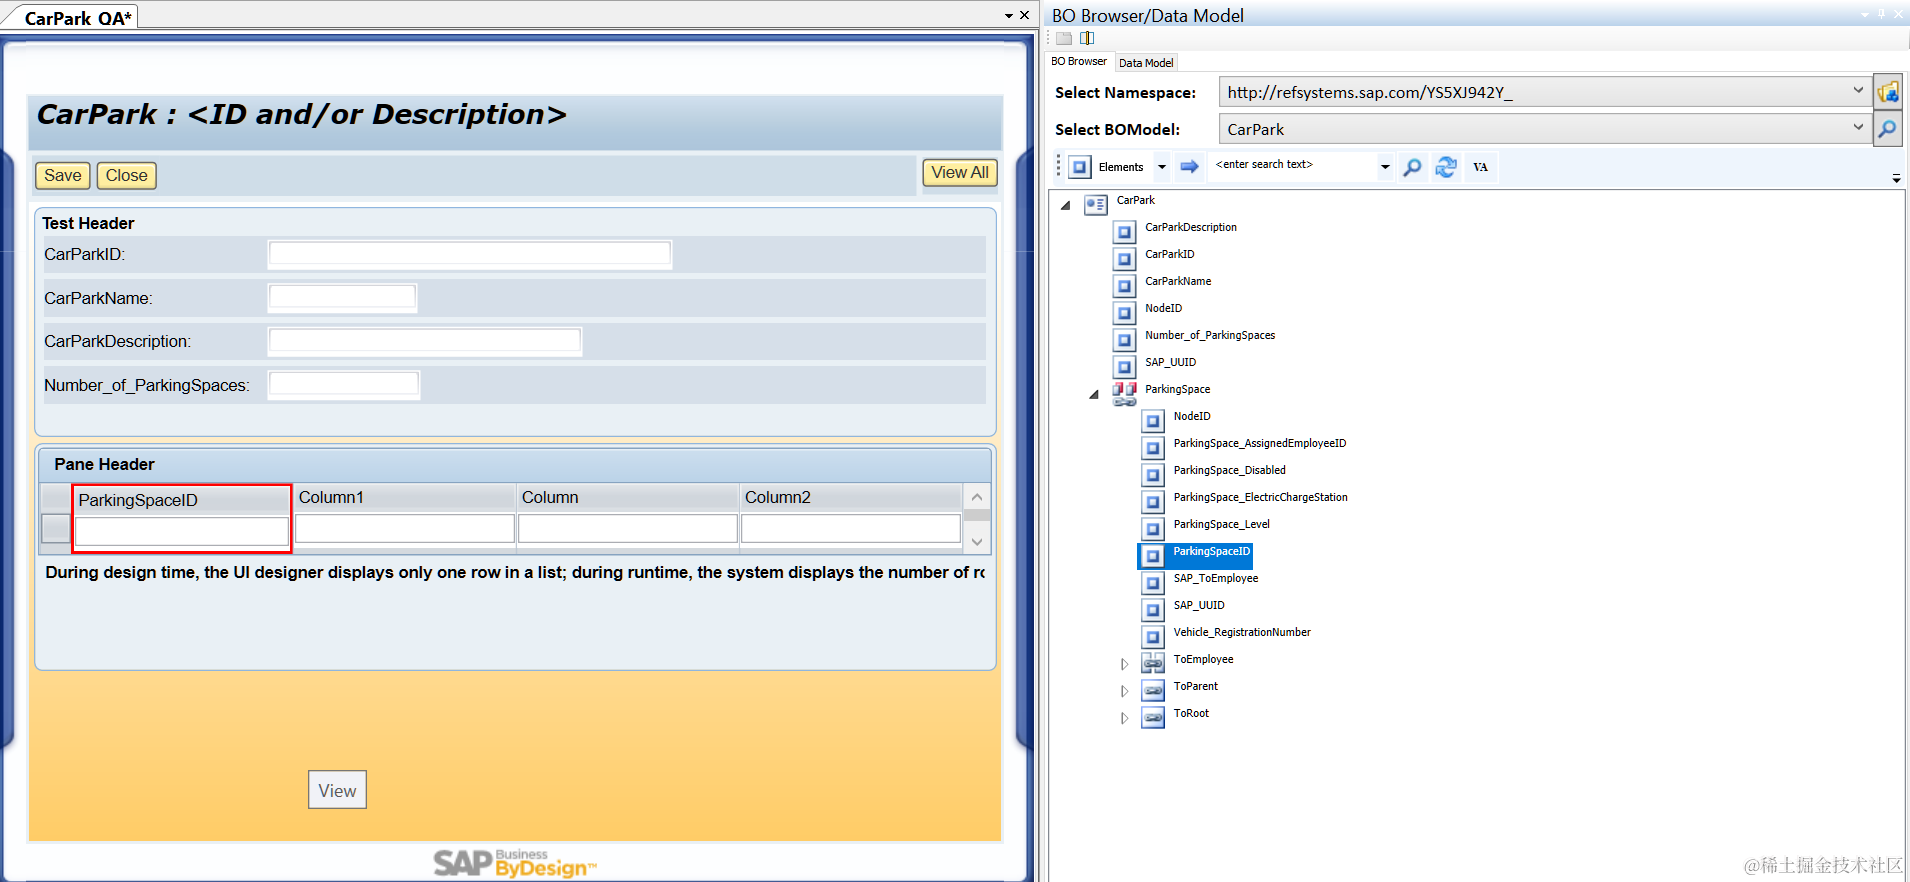Select the Column1 table header
1910x882 pixels.
pos(405,497)
